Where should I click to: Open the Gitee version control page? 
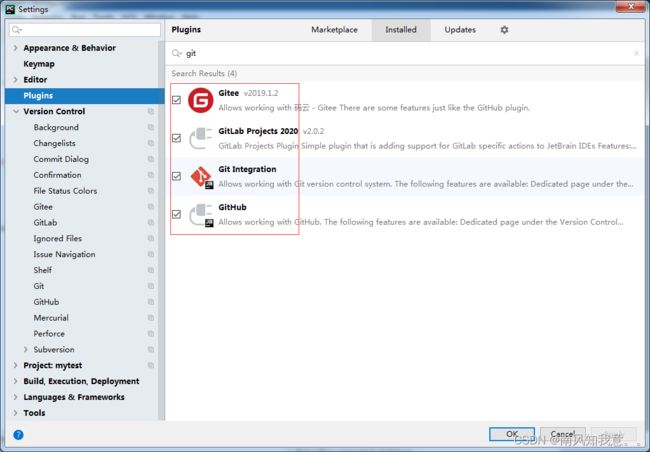(x=43, y=207)
